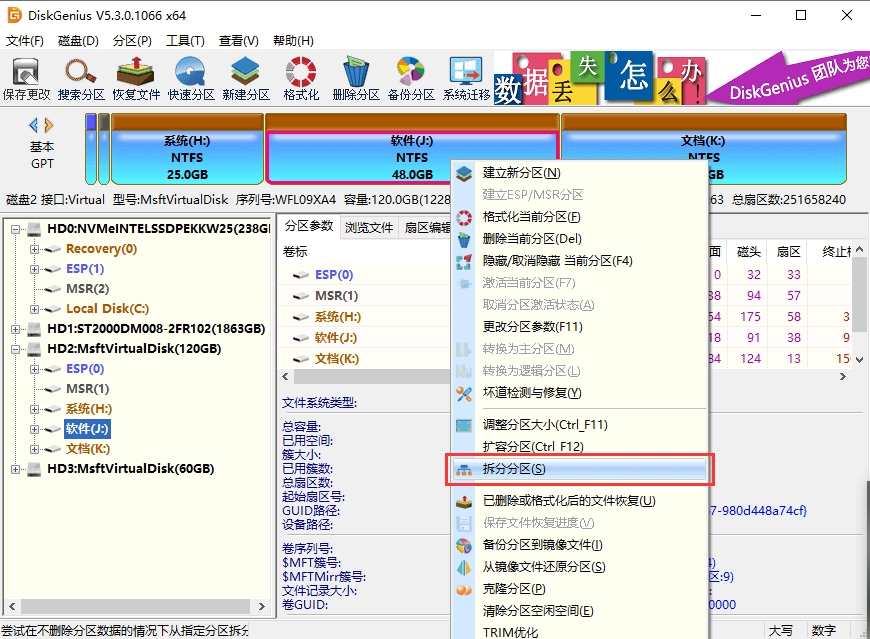Expand the HD1:ST2000DM008 disk node
Viewport: 870px width, 639px height.
(x=17, y=330)
